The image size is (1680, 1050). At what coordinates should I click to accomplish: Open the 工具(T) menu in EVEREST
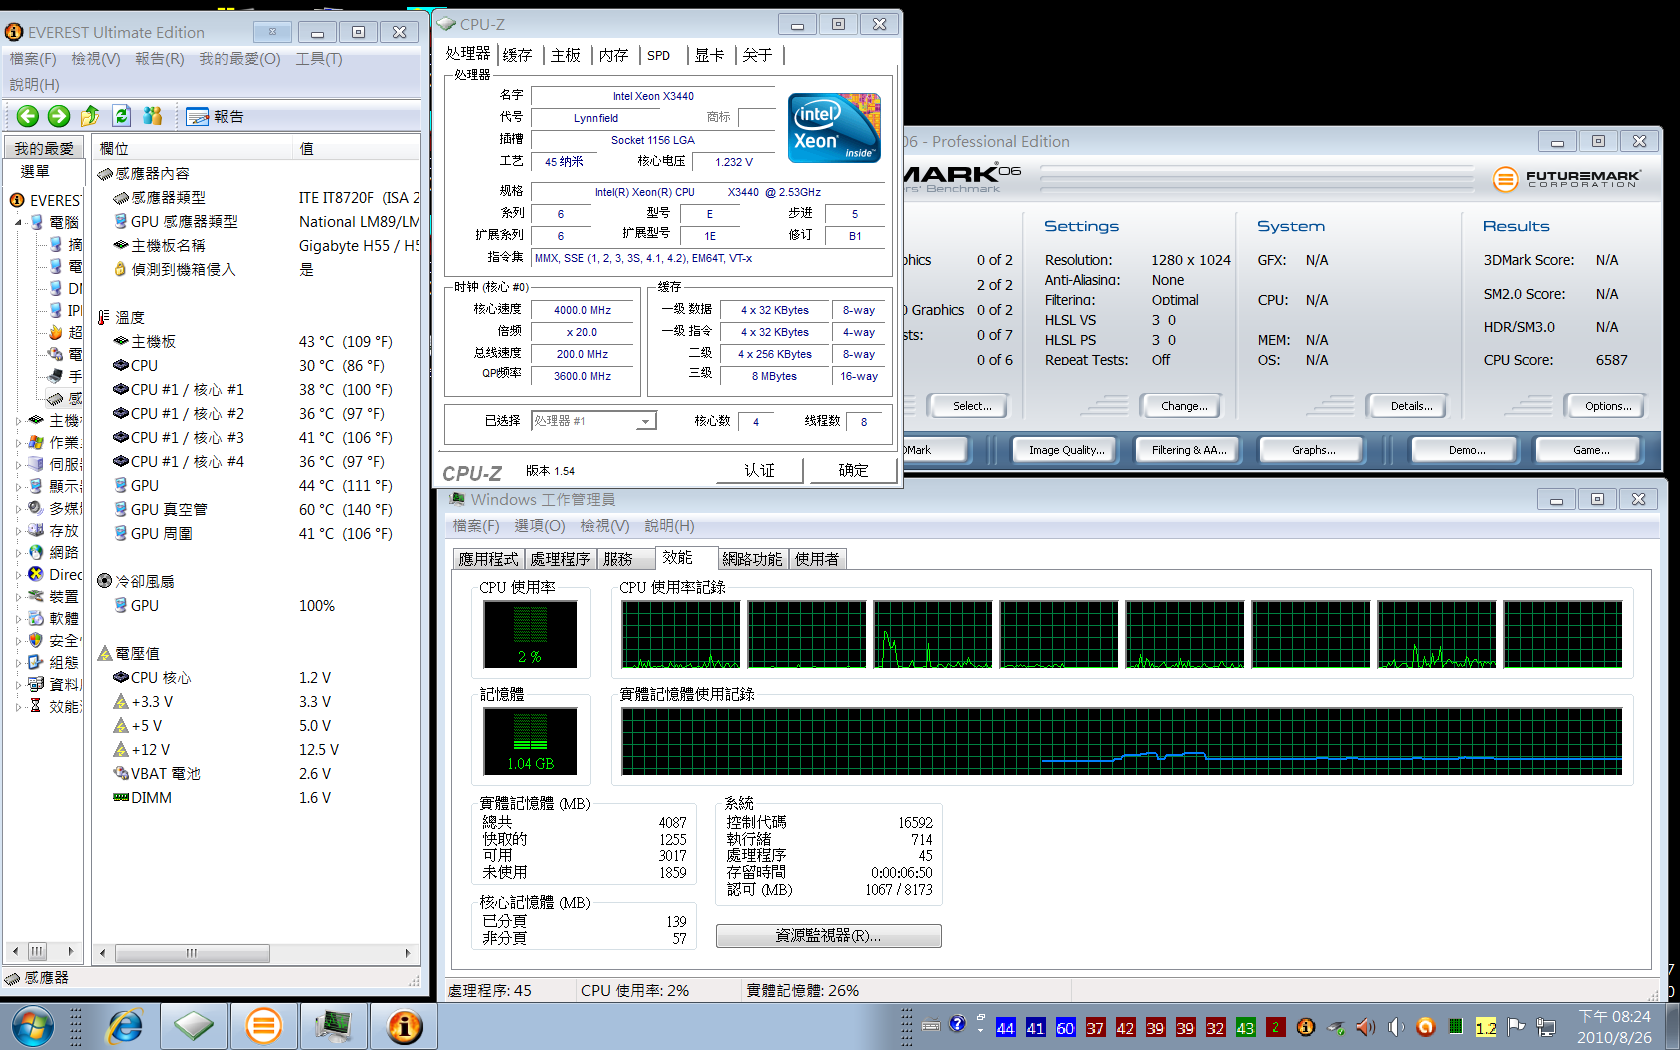tap(319, 59)
